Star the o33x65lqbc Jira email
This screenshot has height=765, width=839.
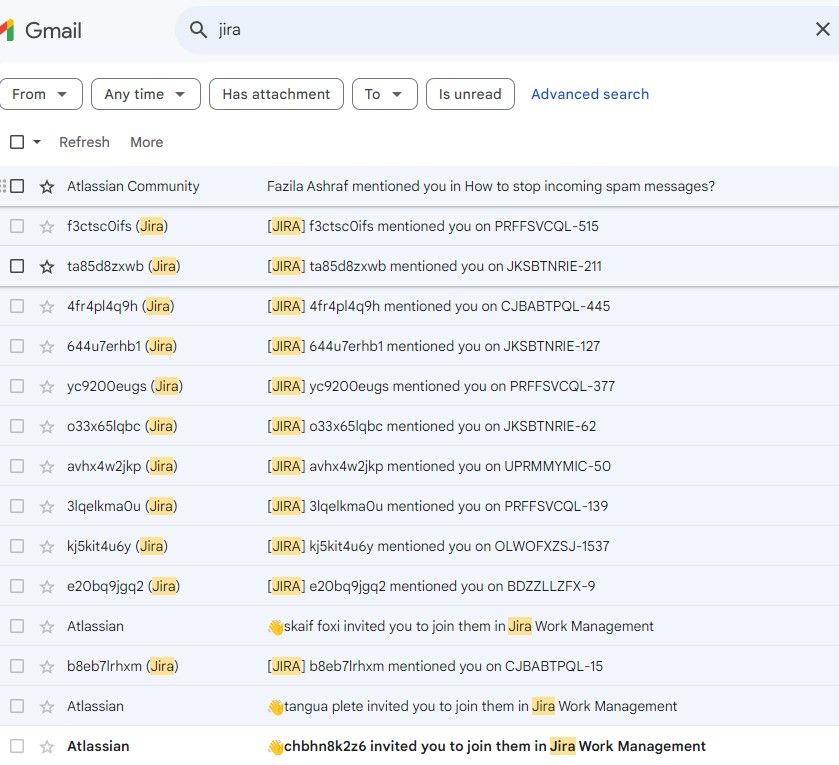(x=47, y=426)
